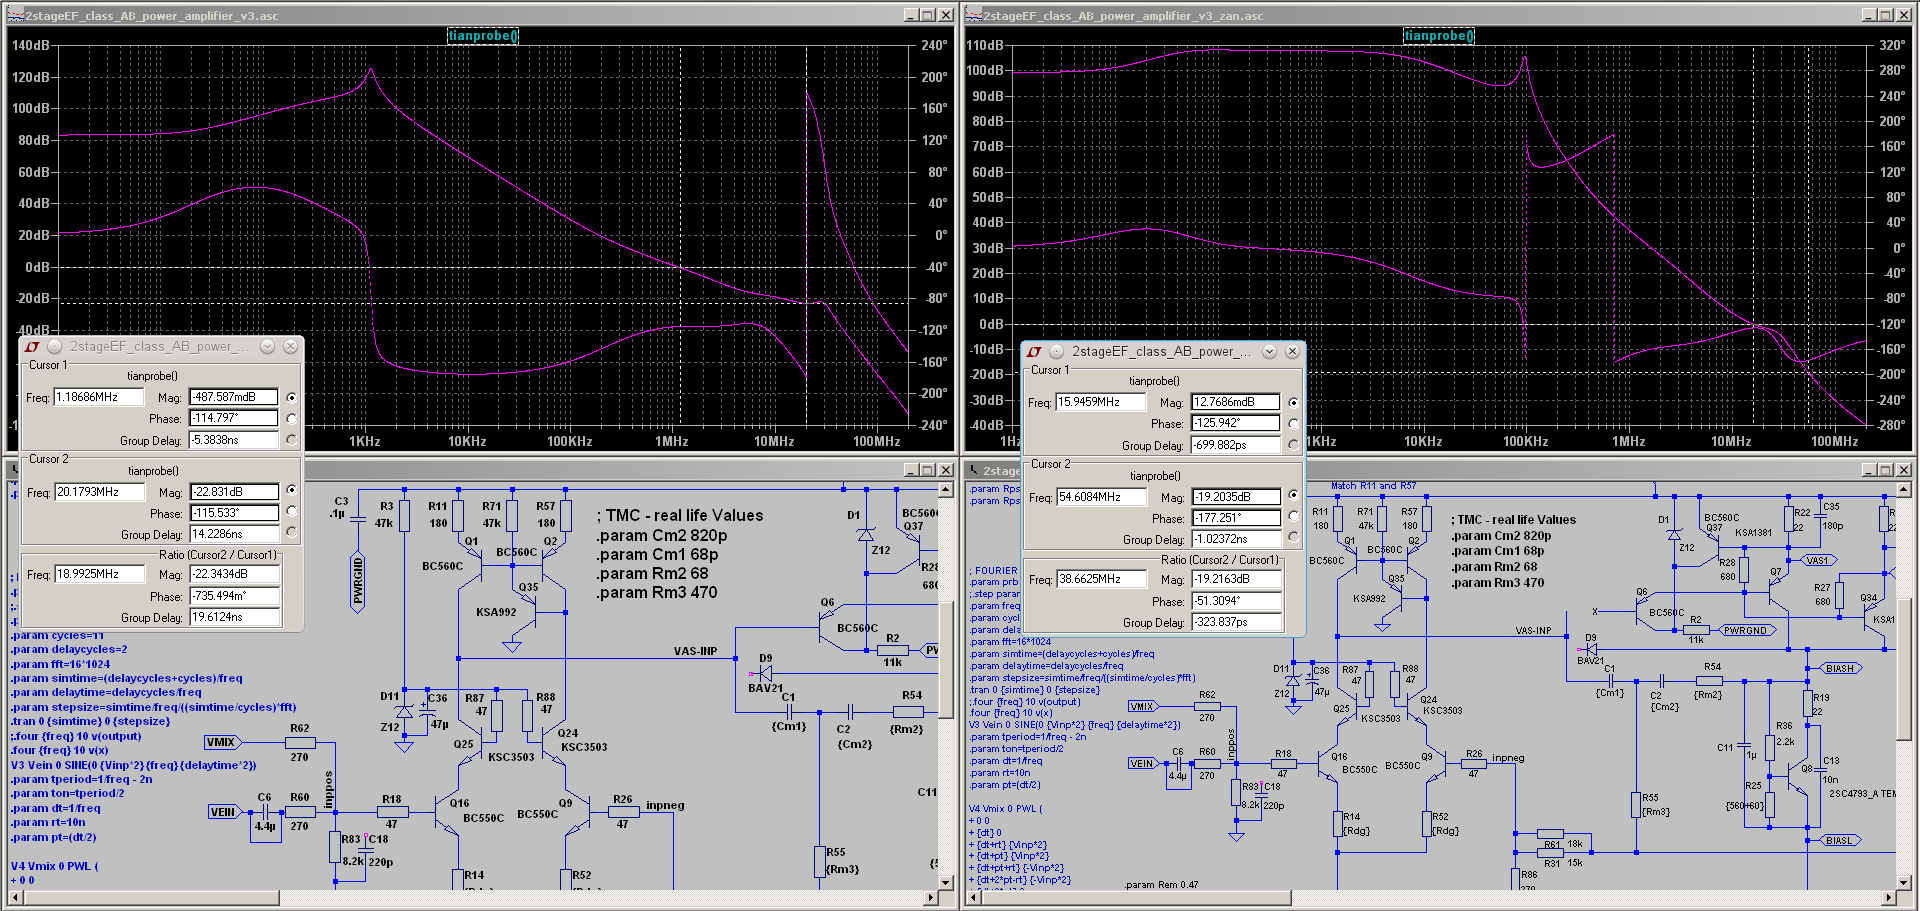Maximize the v3_zan.asc plot window
This screenshot has width=1920, height=911.
tap(1886, 15)
